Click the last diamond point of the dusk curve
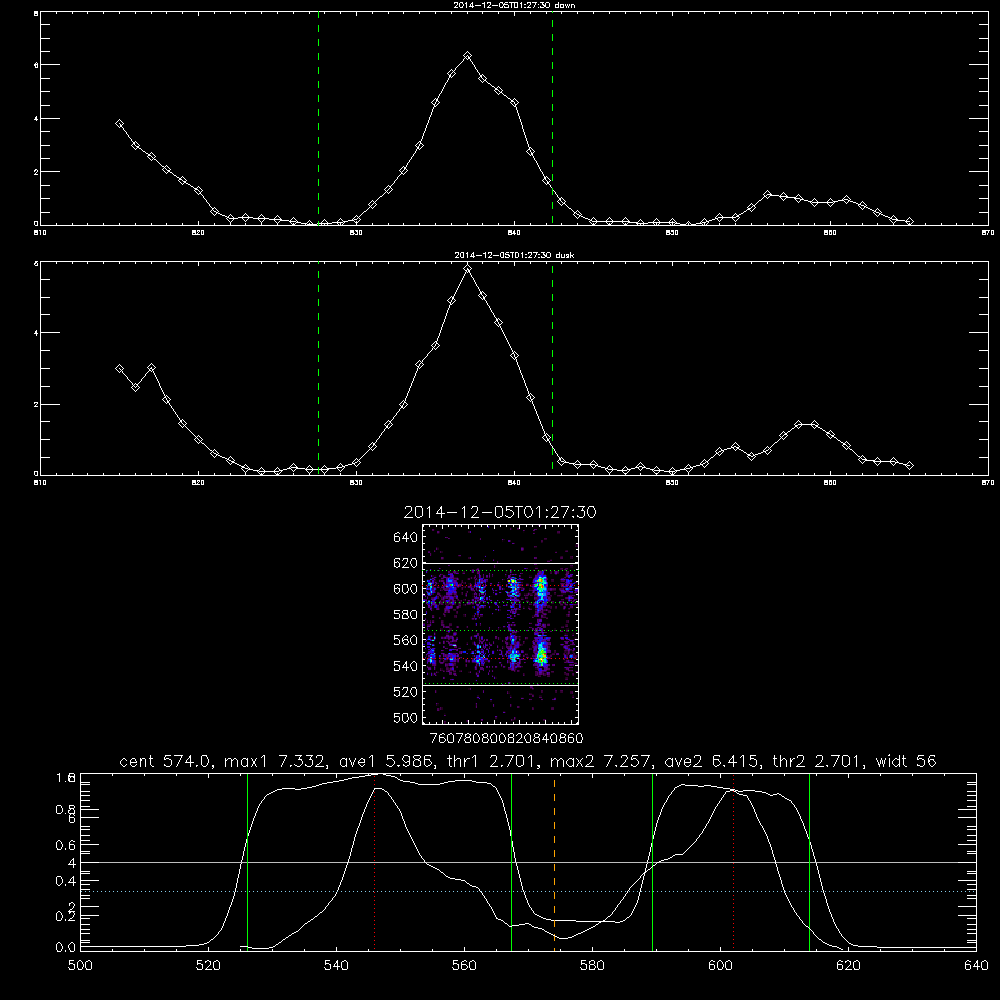This screenshot has width=1000, height=1000. coord(909,466)
